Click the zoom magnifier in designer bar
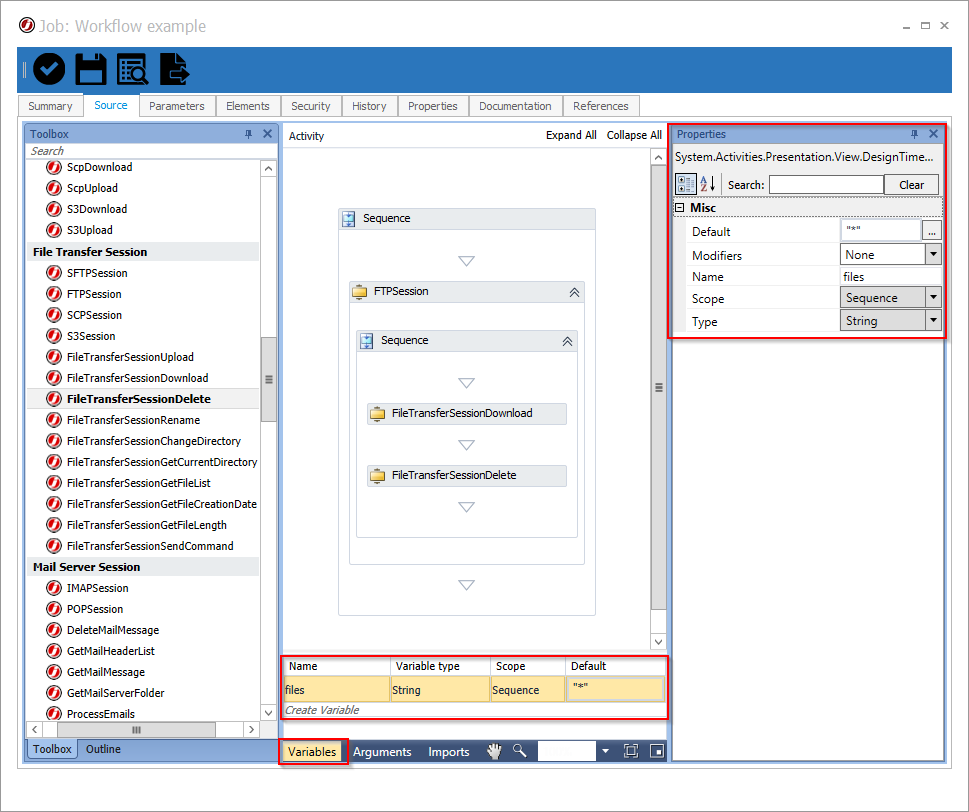The height and width of the screenshot is (812, 969). (520, 751)
